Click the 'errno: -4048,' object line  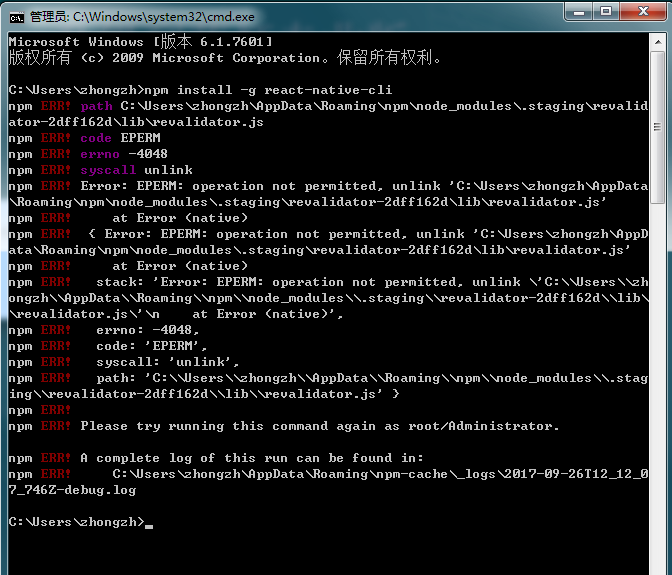[x=104, y=330]
